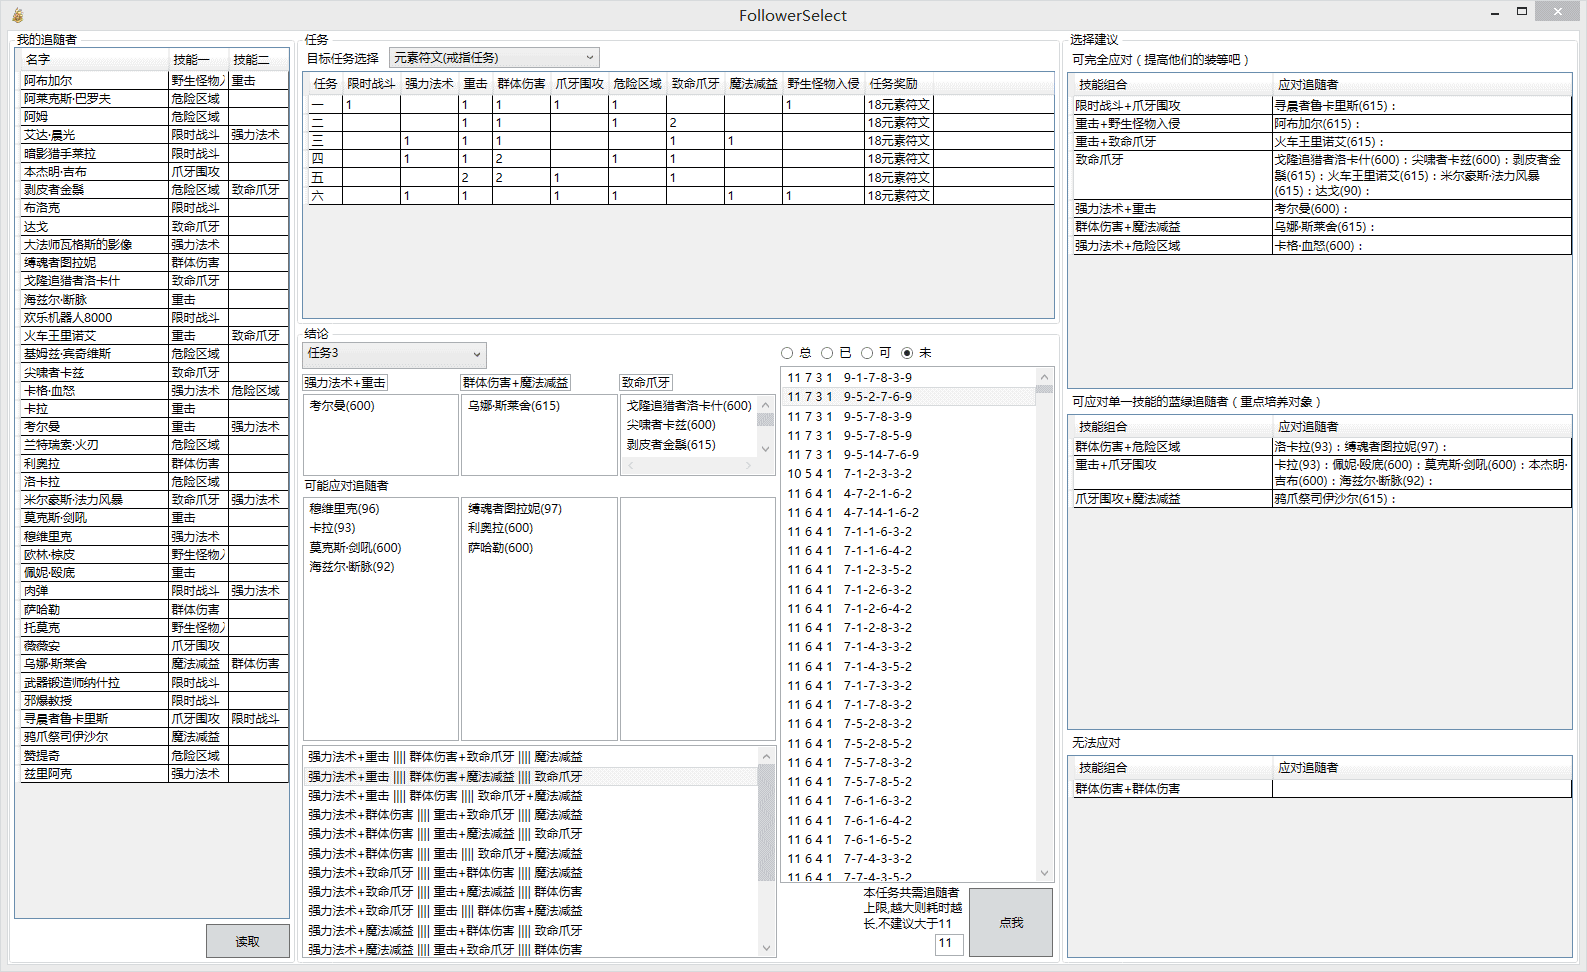Click the 技能二 column header

tap(258, 60)
